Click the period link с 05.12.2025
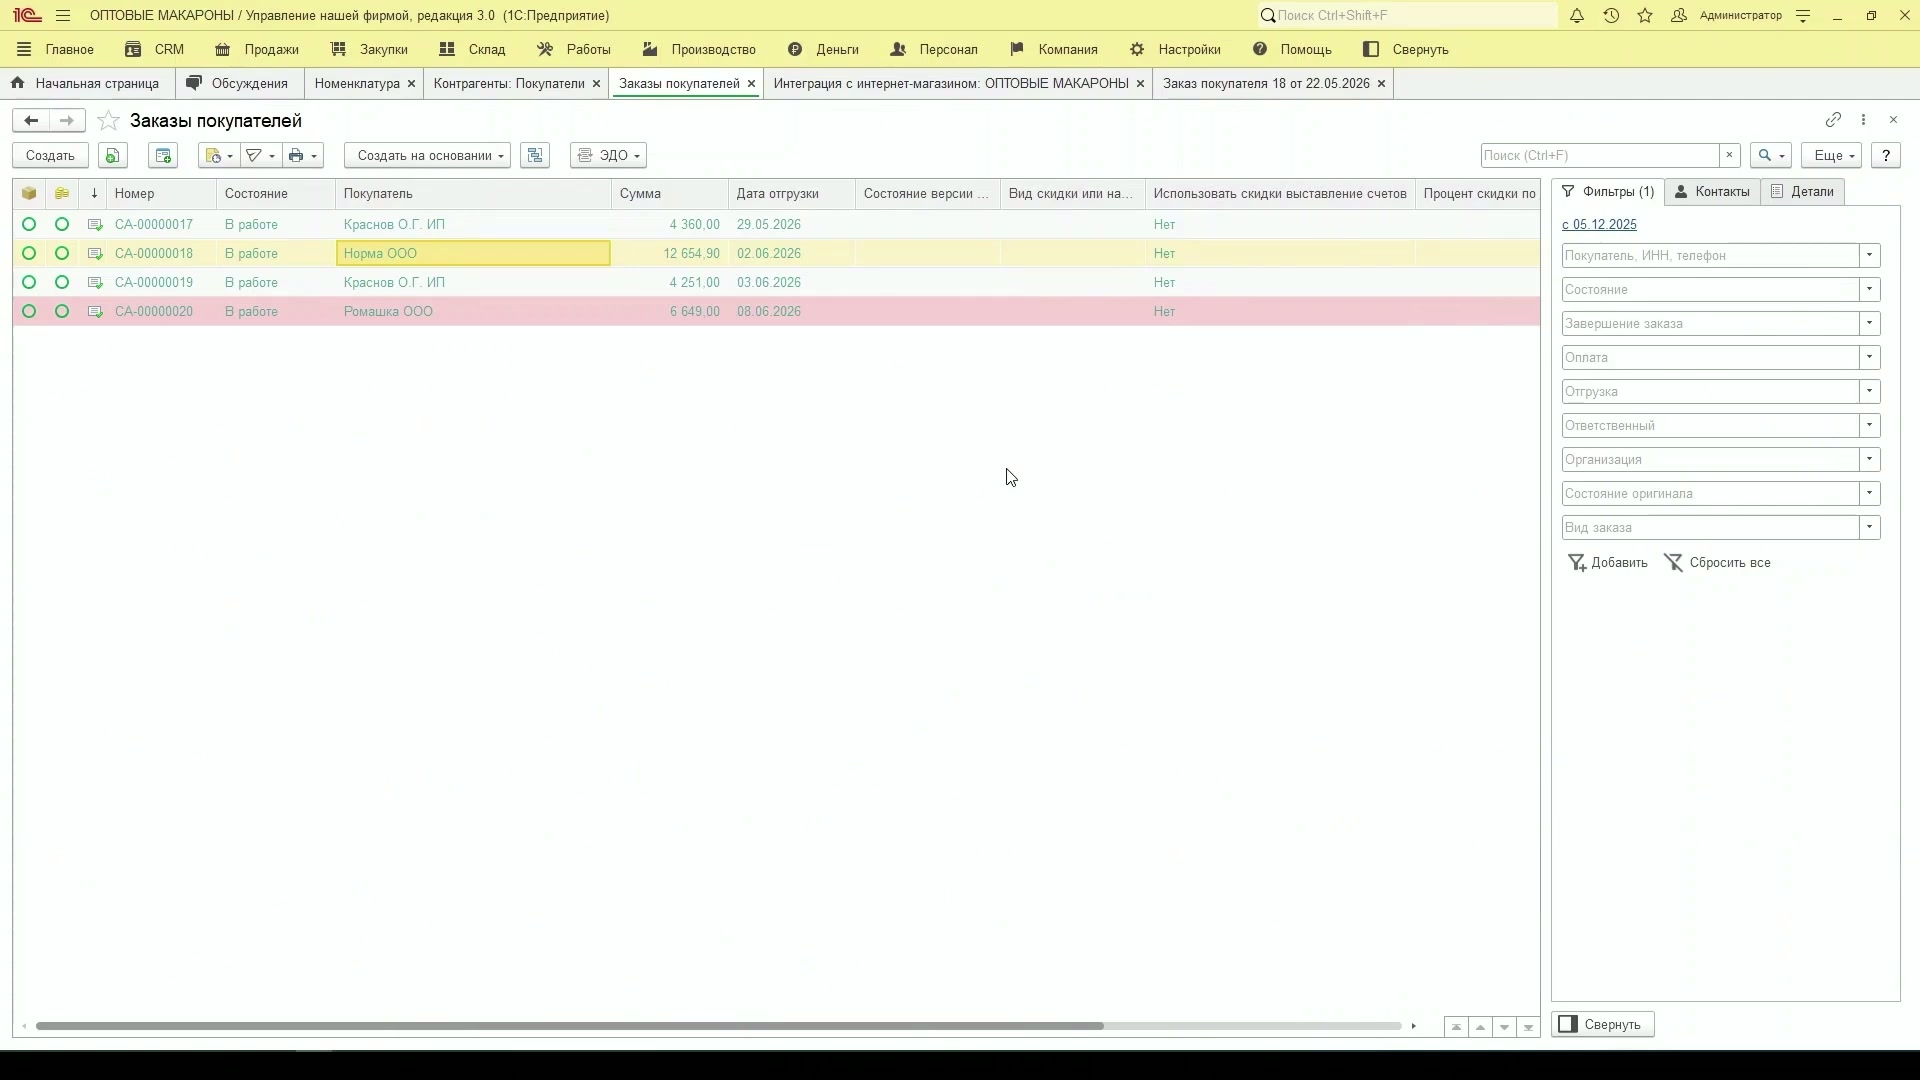1920x1080 pixels. coord(1599,225)
